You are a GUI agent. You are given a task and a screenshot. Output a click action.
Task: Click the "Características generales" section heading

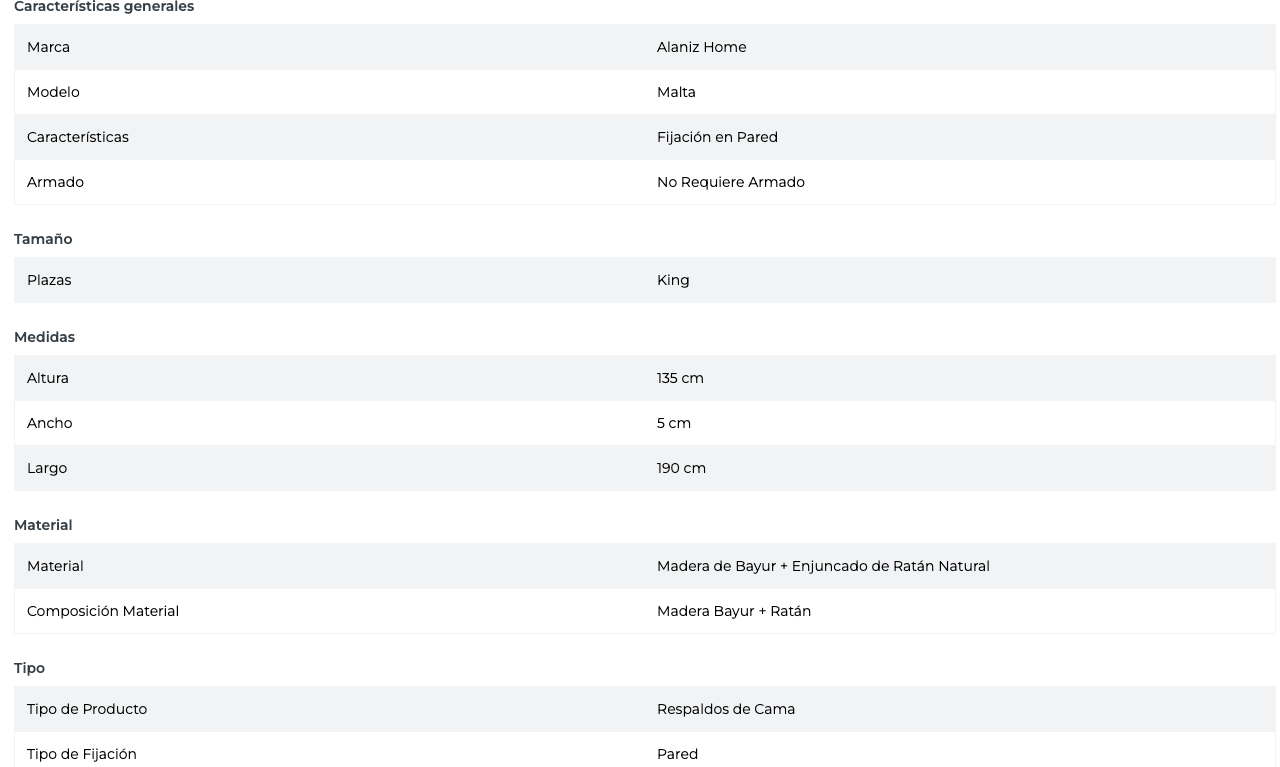104,7
